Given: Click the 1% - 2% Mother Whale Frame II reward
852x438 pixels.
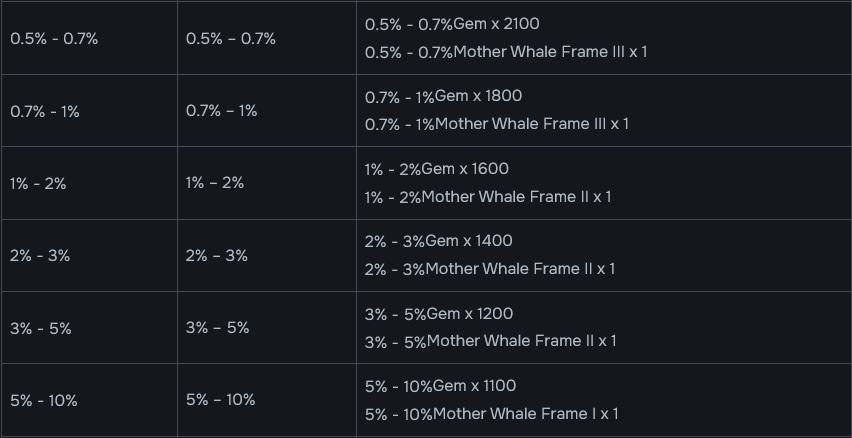Looking at the screenshot, I should click(488, 197).
